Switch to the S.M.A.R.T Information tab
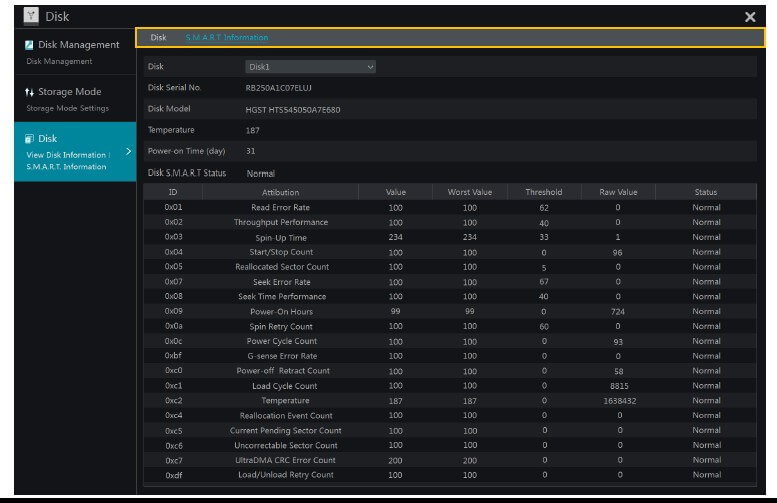This screenshot has width=777, height=503. [x=226, y=38]
